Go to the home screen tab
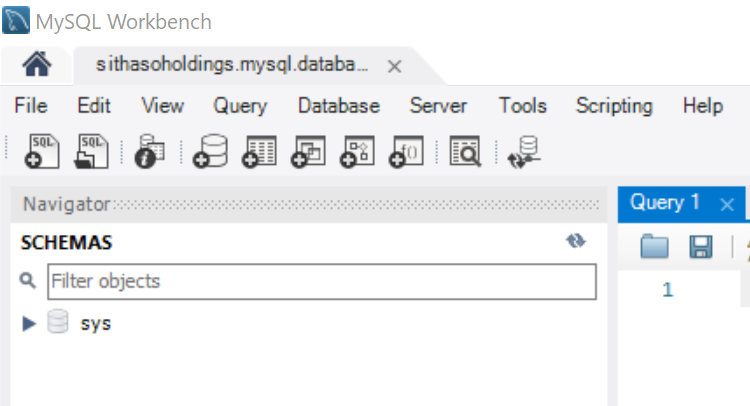This screenshot has height=406, width=750. pos(37,66)
